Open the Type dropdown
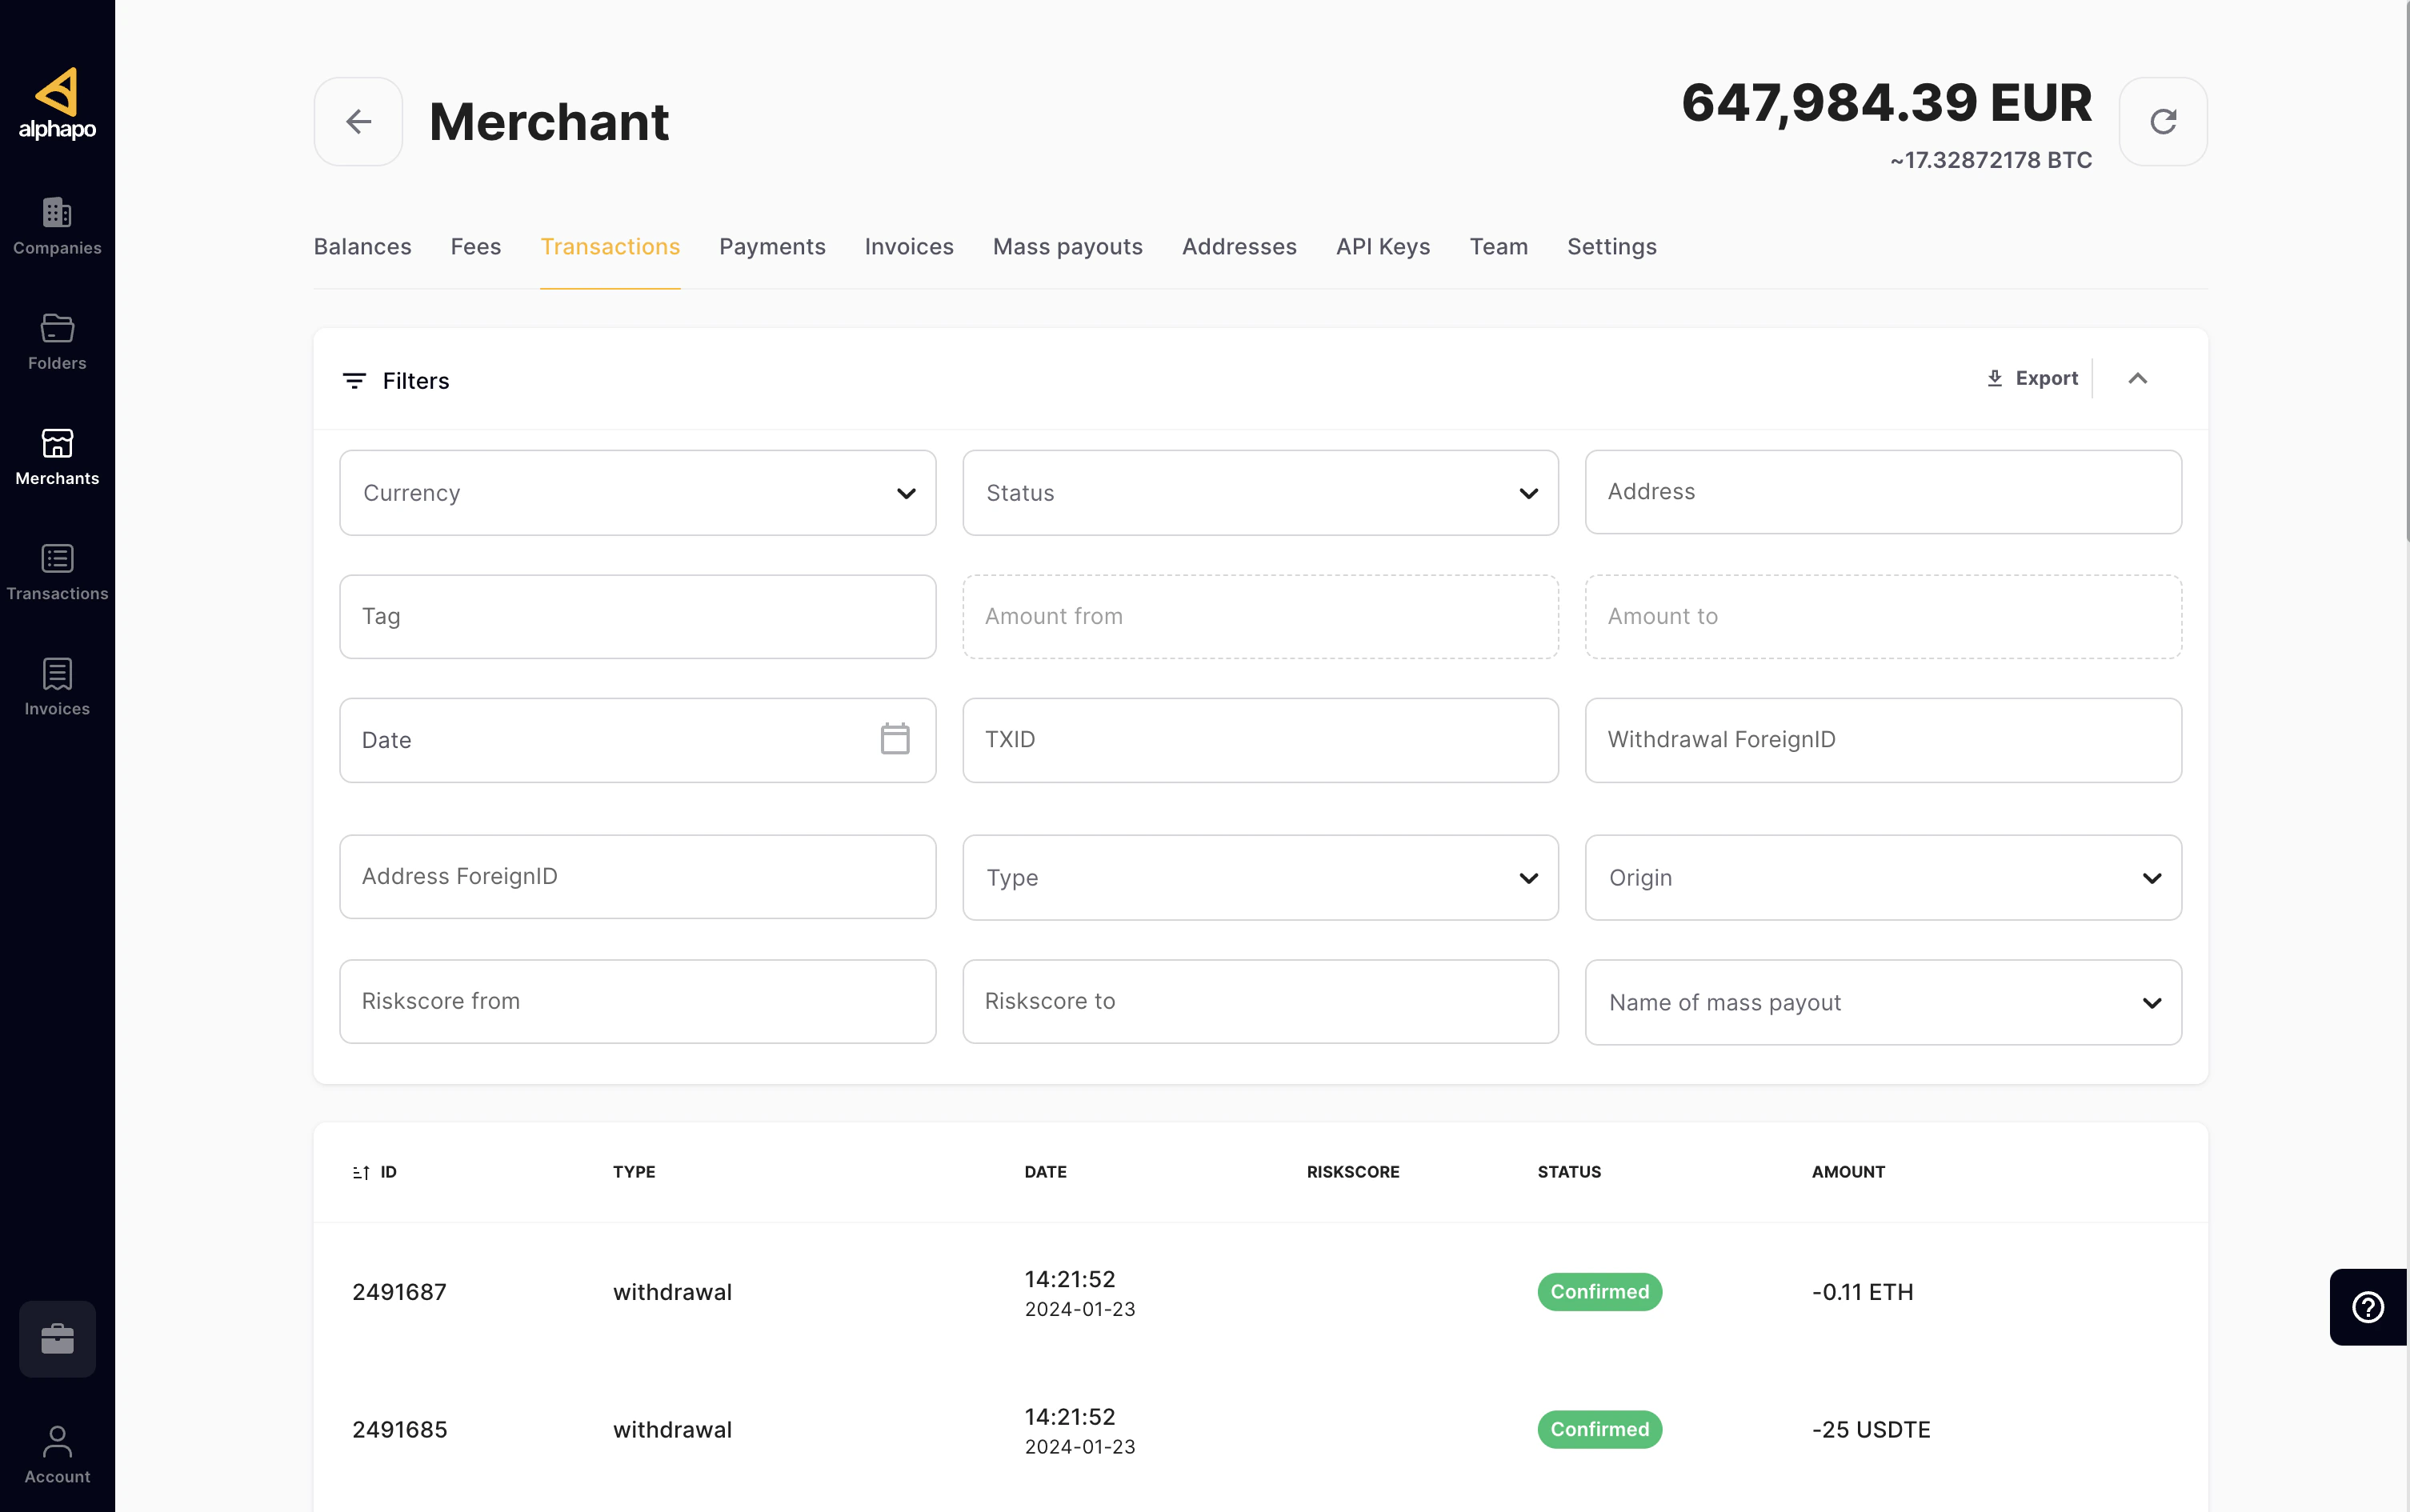This screenshot has width=2410, height=1512. (1260, 878)
